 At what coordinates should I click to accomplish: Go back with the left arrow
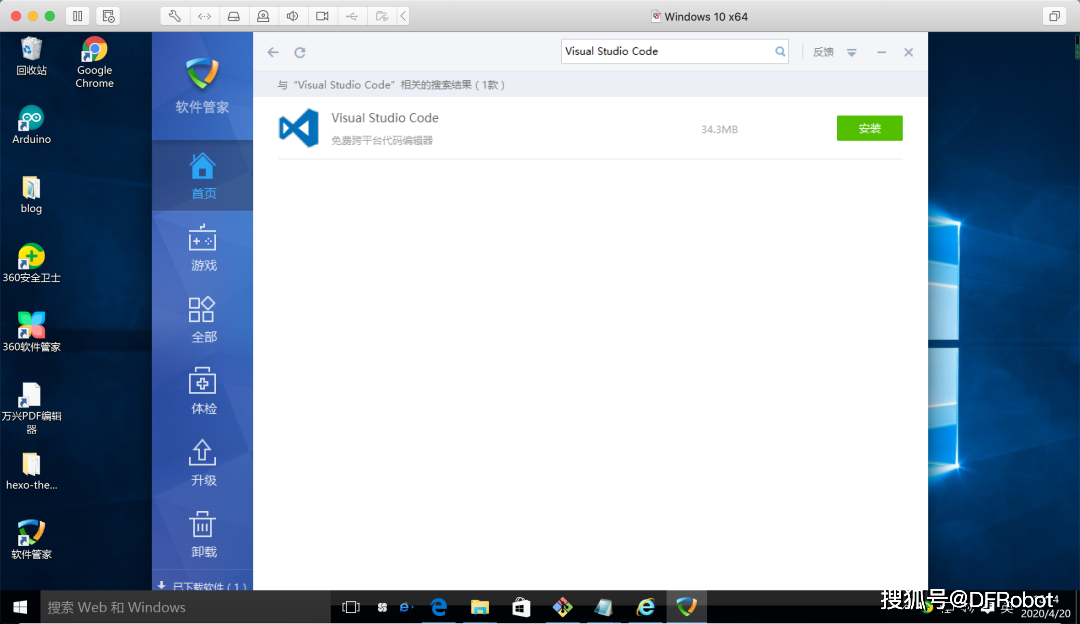click(273, 52)
